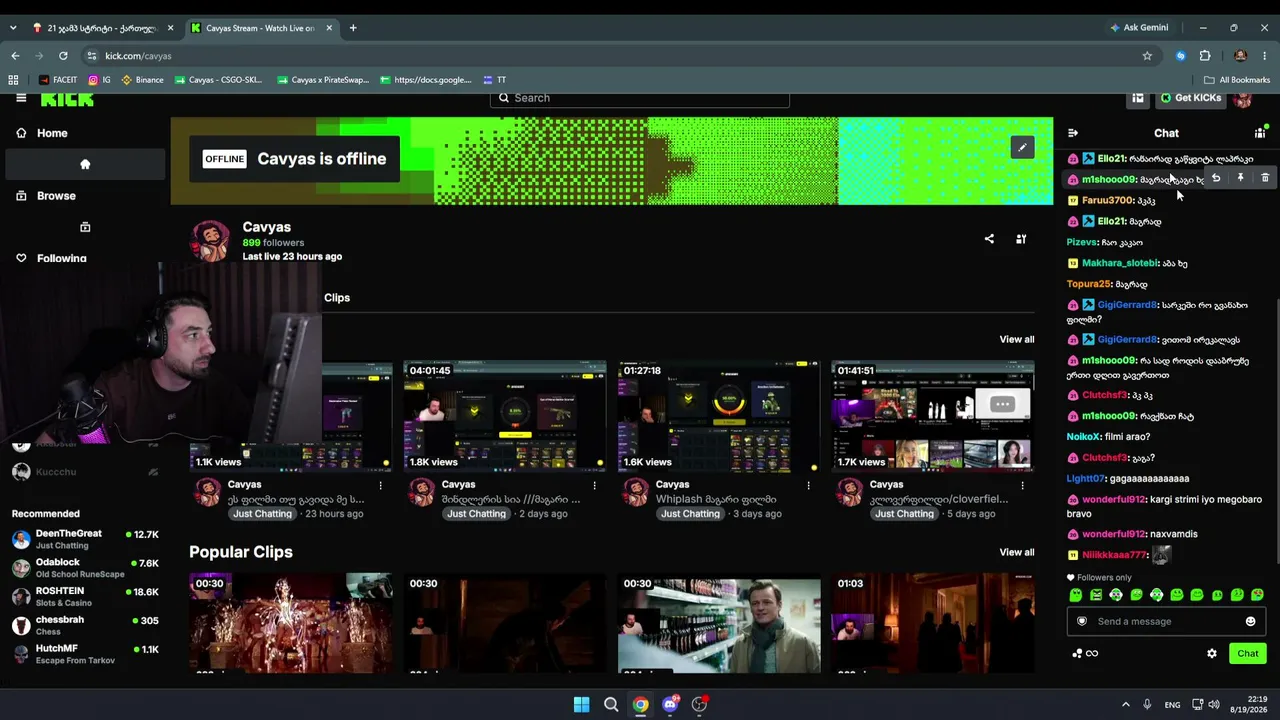Edit the channel banner with pencil icon
The height and width of the screenshot is (720, 1280).
click(x=1022, y=148)
